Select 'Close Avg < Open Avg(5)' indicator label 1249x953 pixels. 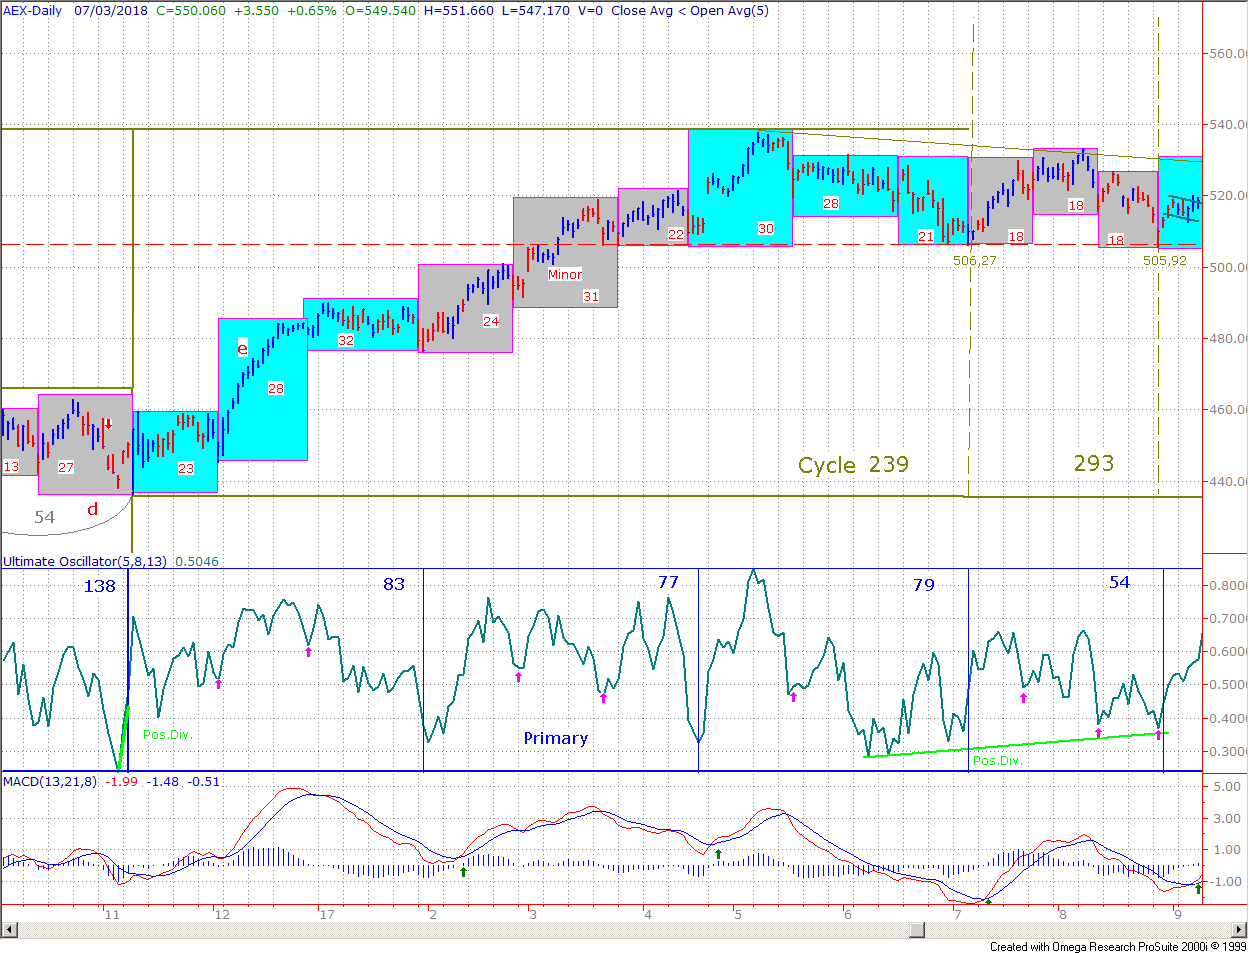690,11
